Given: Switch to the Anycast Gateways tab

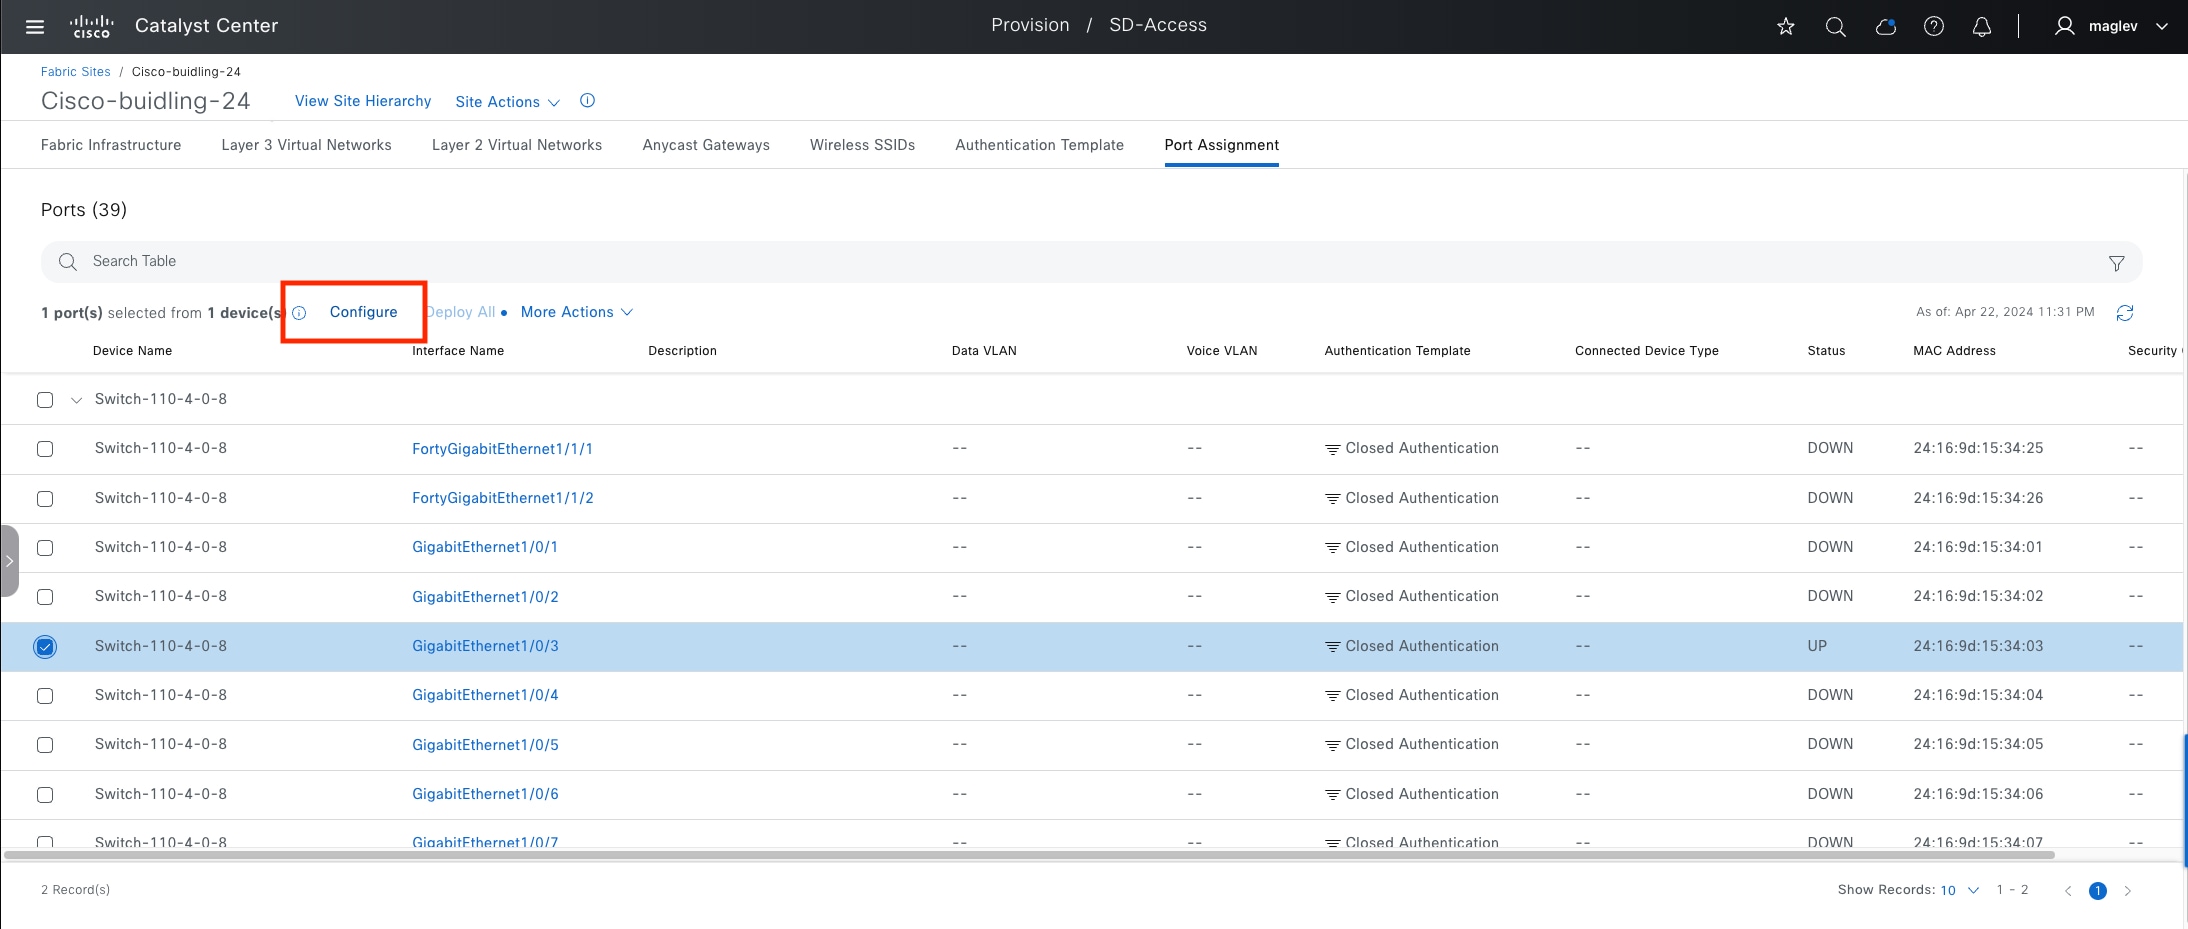Looking at the screenshot, I should pyautogui.click(x=706, y=145).
